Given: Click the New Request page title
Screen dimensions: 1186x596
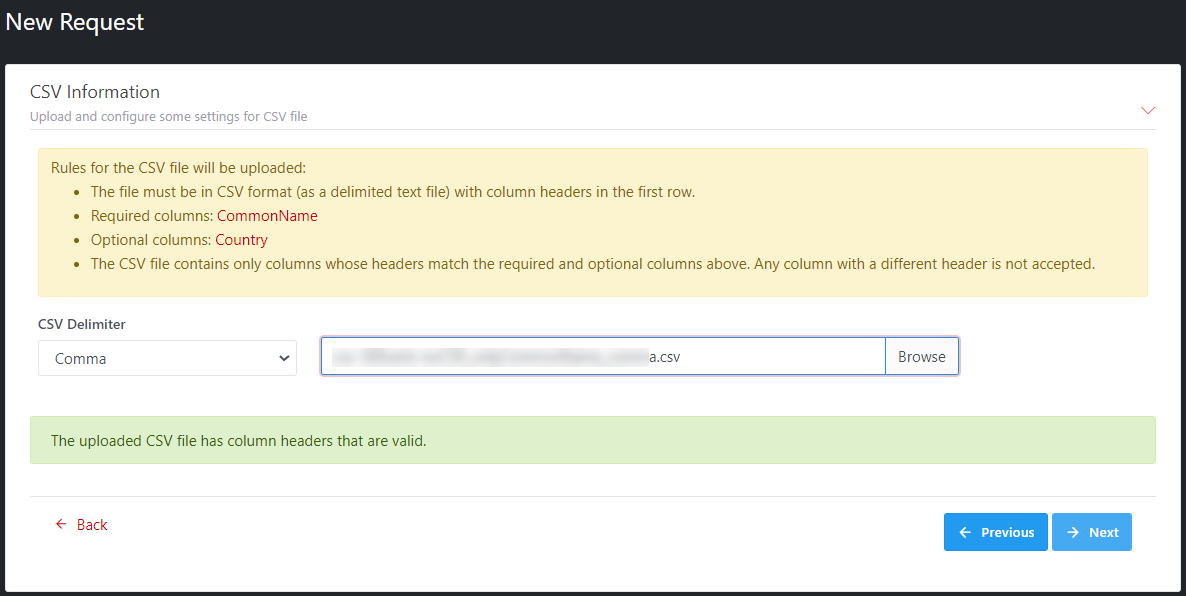Looking at the screenshot, I should (75, 22).
